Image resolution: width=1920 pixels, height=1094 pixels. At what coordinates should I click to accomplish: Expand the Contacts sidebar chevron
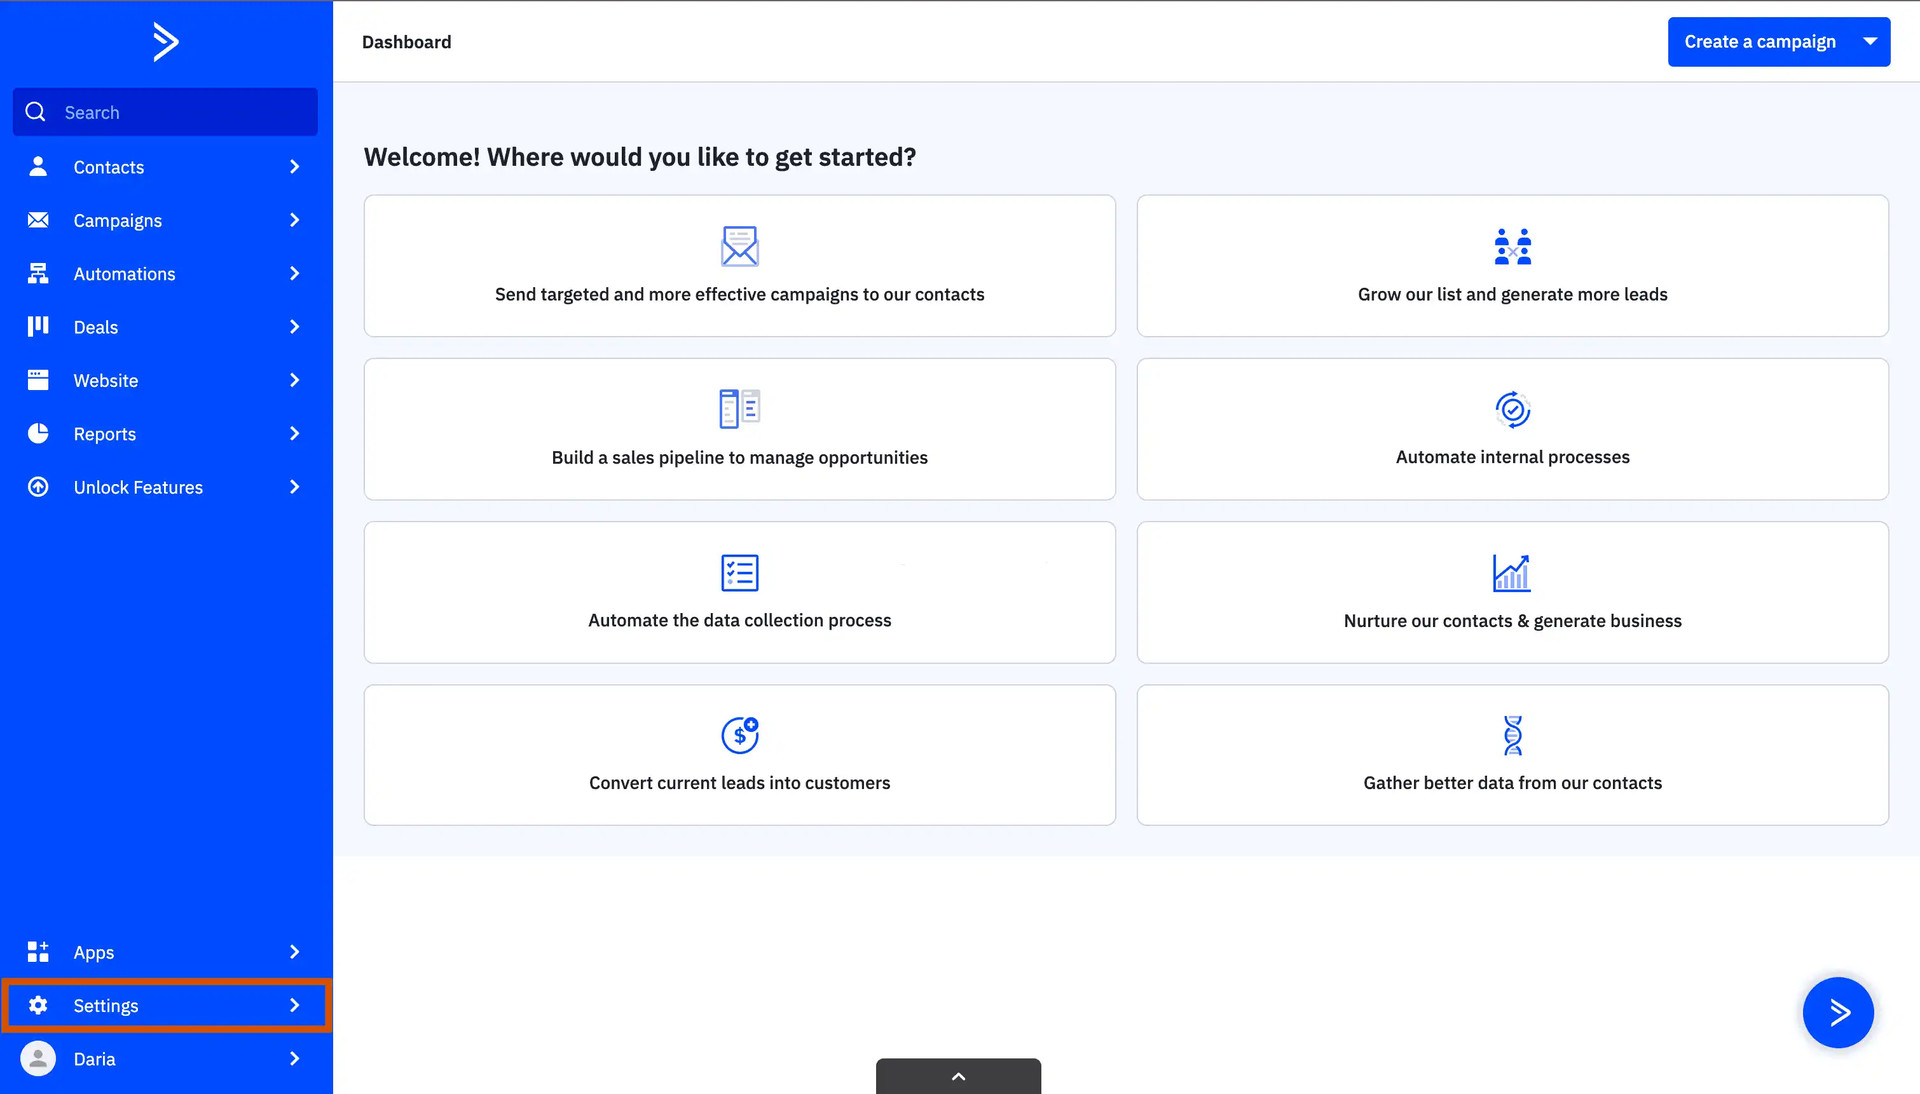point(294,166)
